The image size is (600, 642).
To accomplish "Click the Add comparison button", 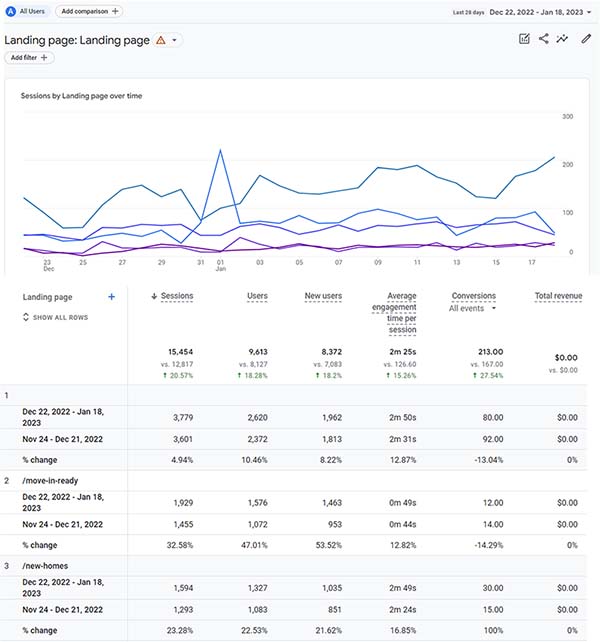I will [x=89, y=11].
